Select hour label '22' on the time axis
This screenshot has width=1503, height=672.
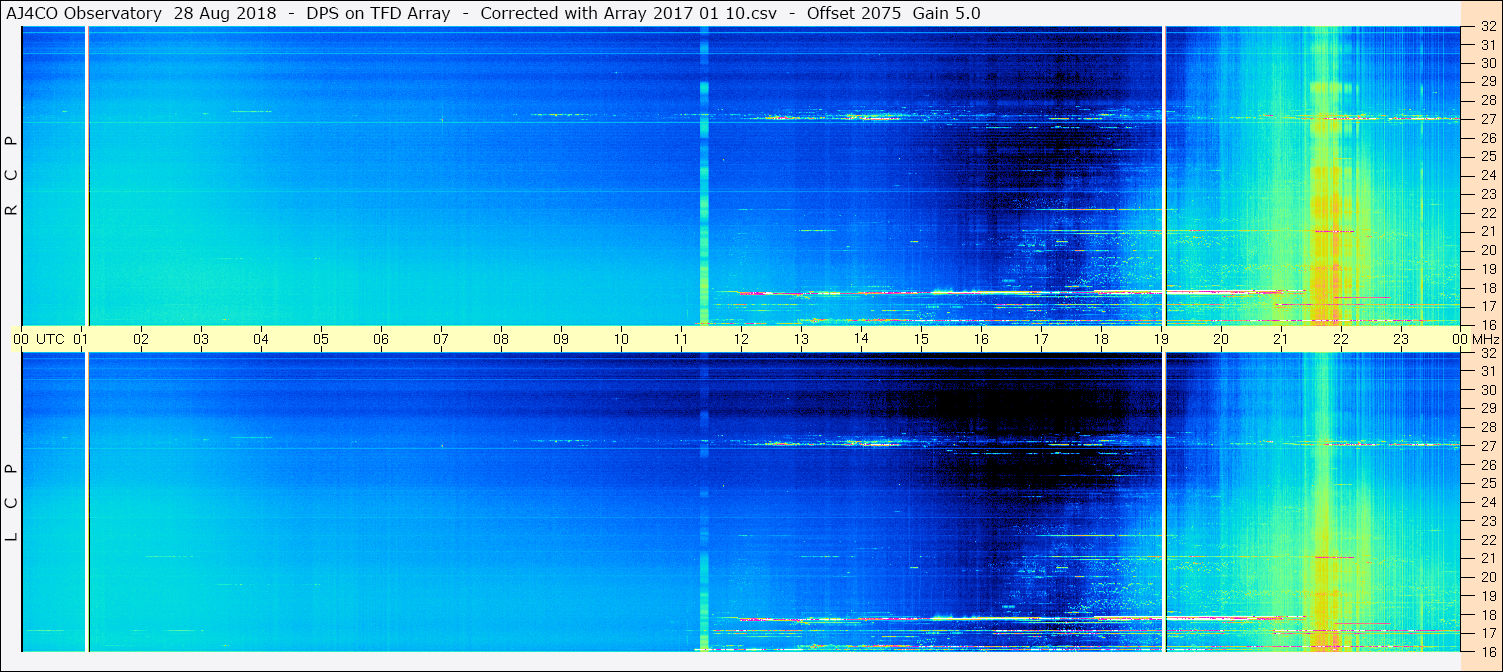(1341, 339)
